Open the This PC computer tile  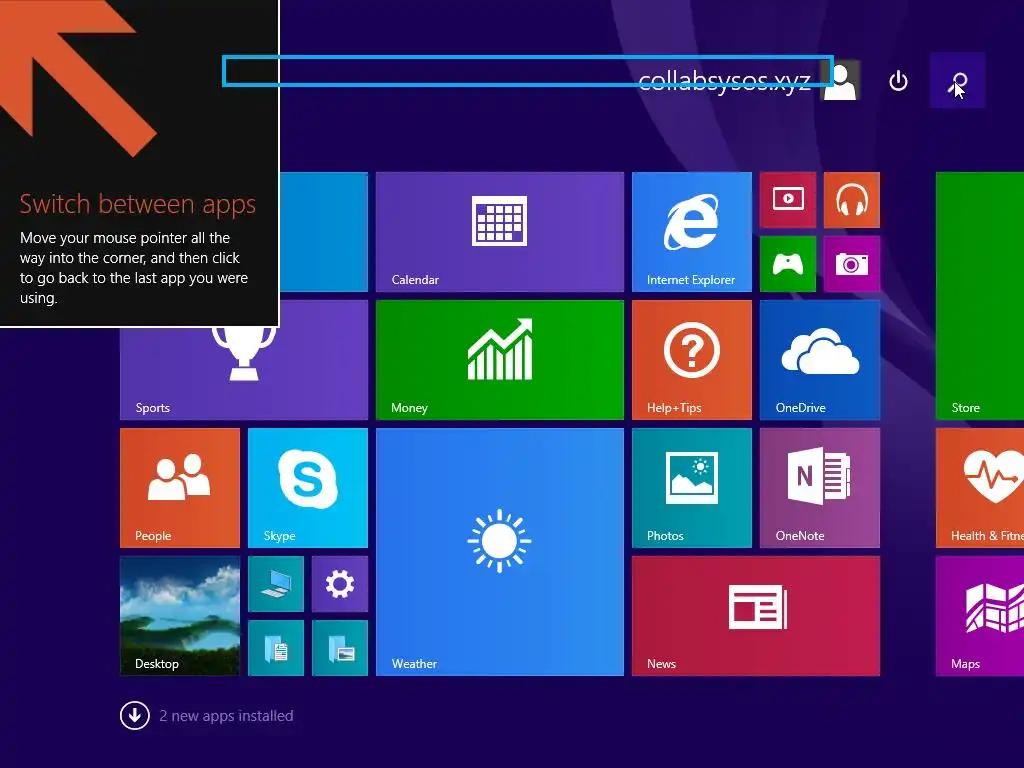point(276,584)
